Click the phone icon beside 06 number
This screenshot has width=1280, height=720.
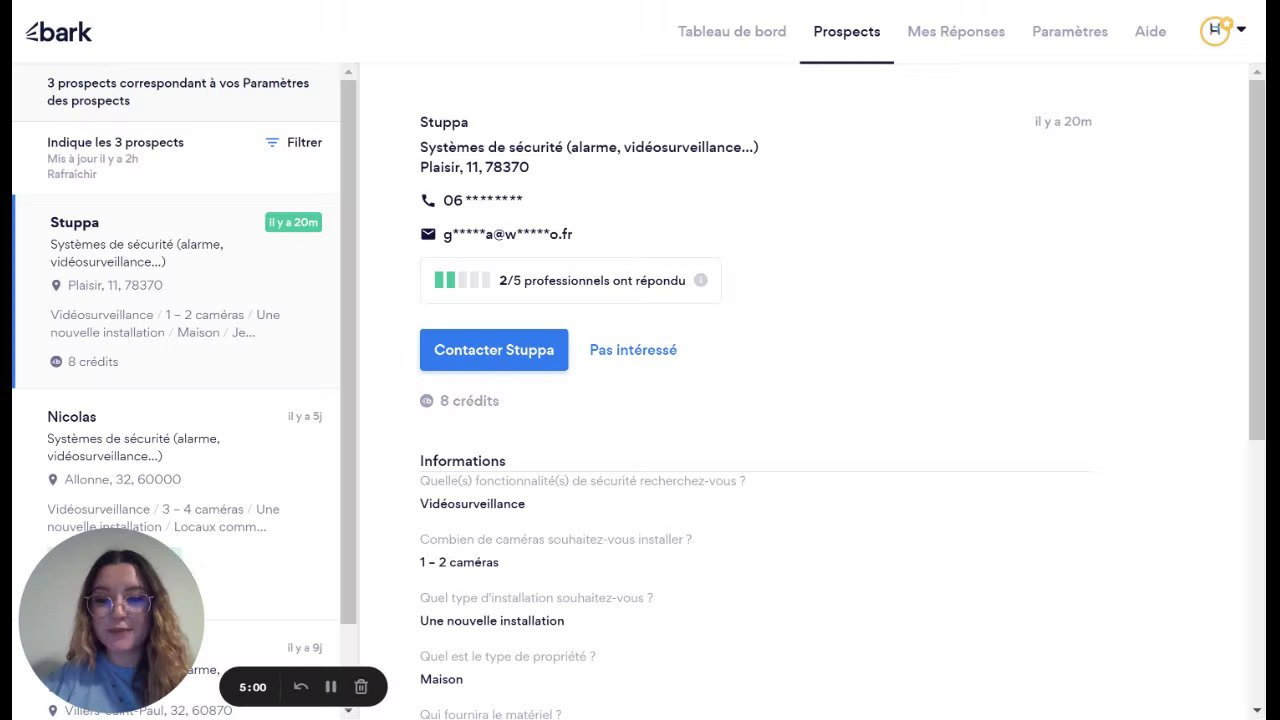click(428, 200)
